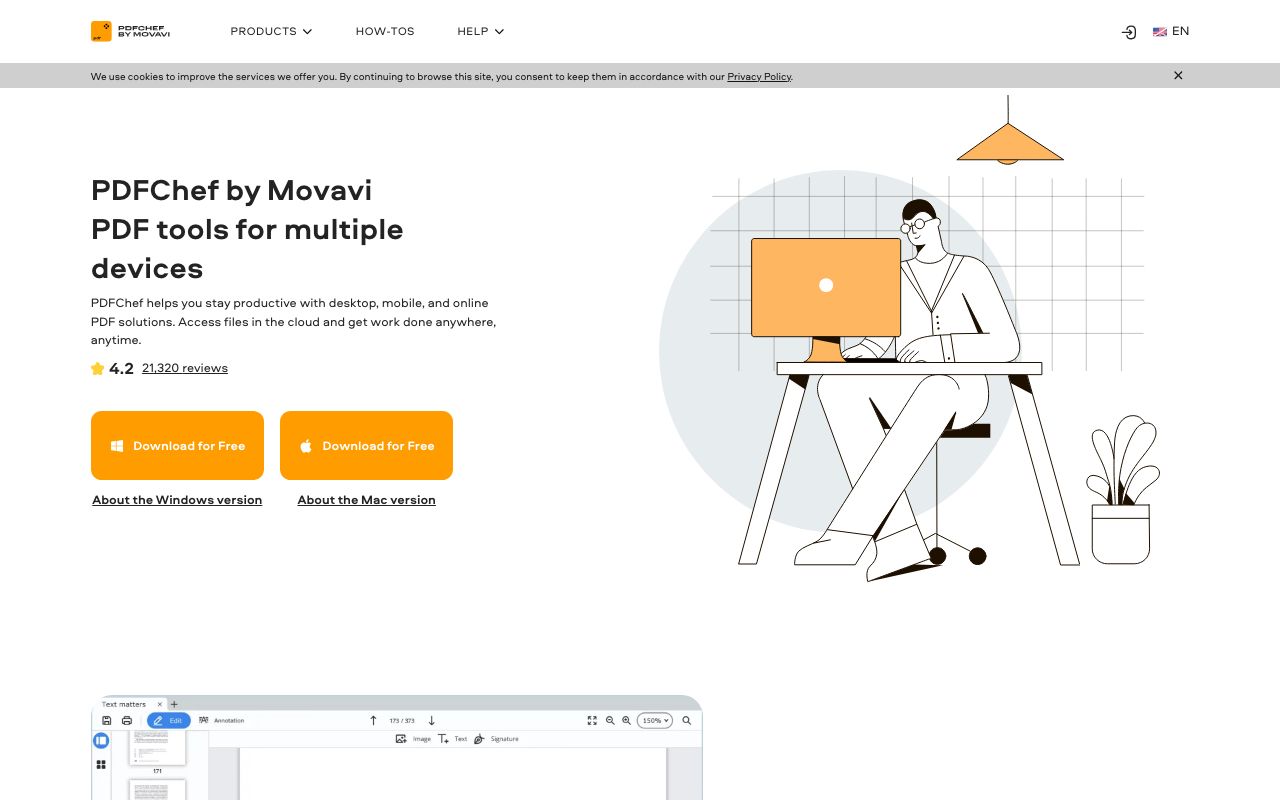Click the sign-in icon in header
This screenshot has height=800, width=1280.
click(1129, 32)
